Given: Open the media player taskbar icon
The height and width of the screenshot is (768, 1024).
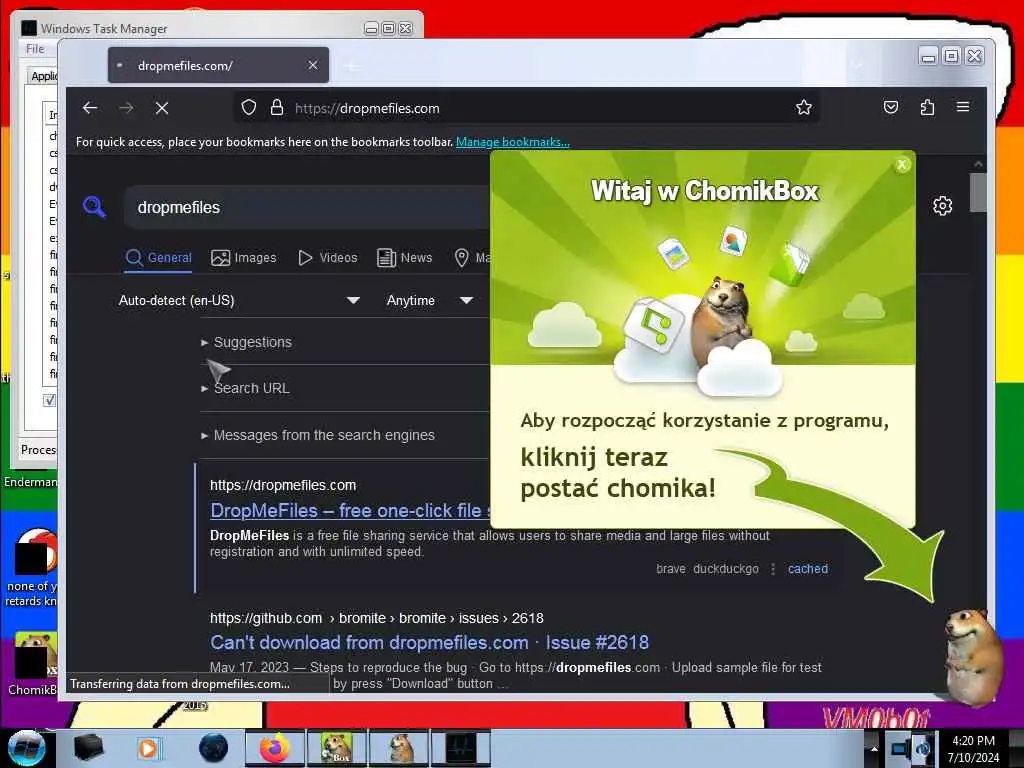Looking at the screenshot, I should click(x=149, y=748).
